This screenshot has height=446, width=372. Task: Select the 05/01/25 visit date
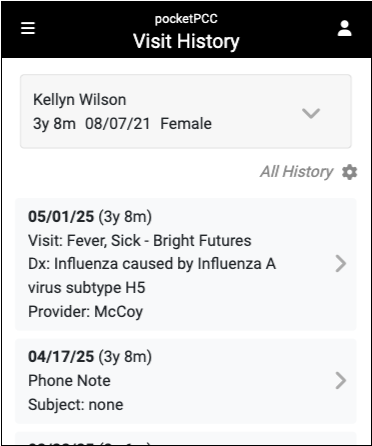point(61,216)
